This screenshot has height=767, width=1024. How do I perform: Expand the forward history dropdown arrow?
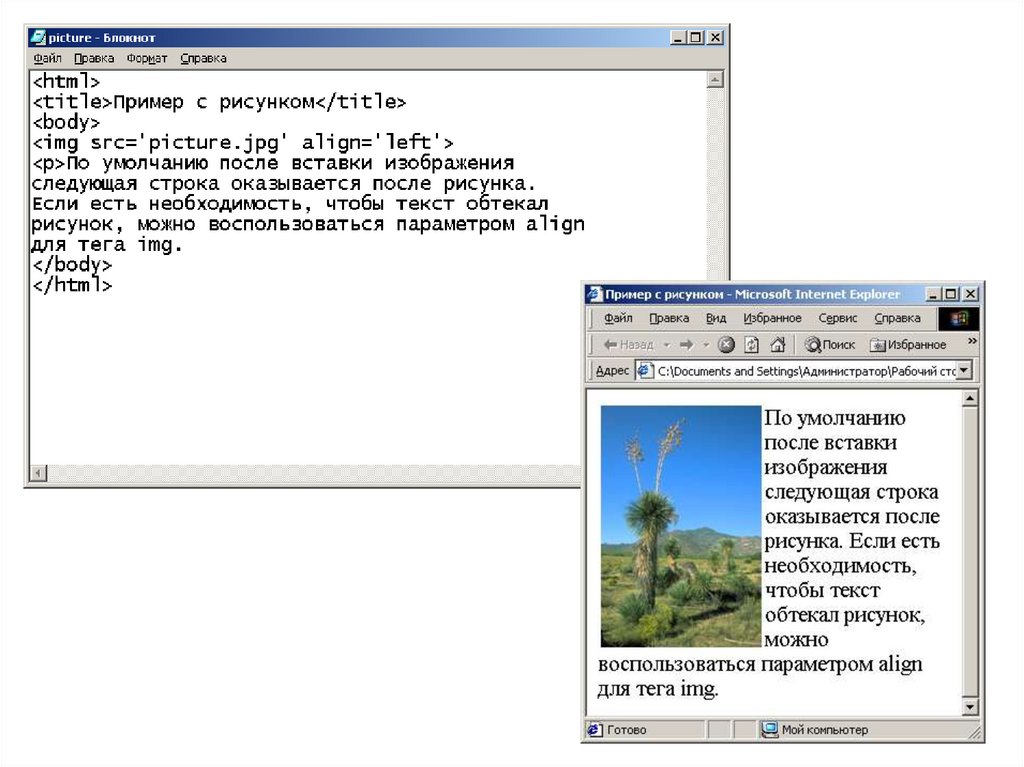(x=705, y=344)
